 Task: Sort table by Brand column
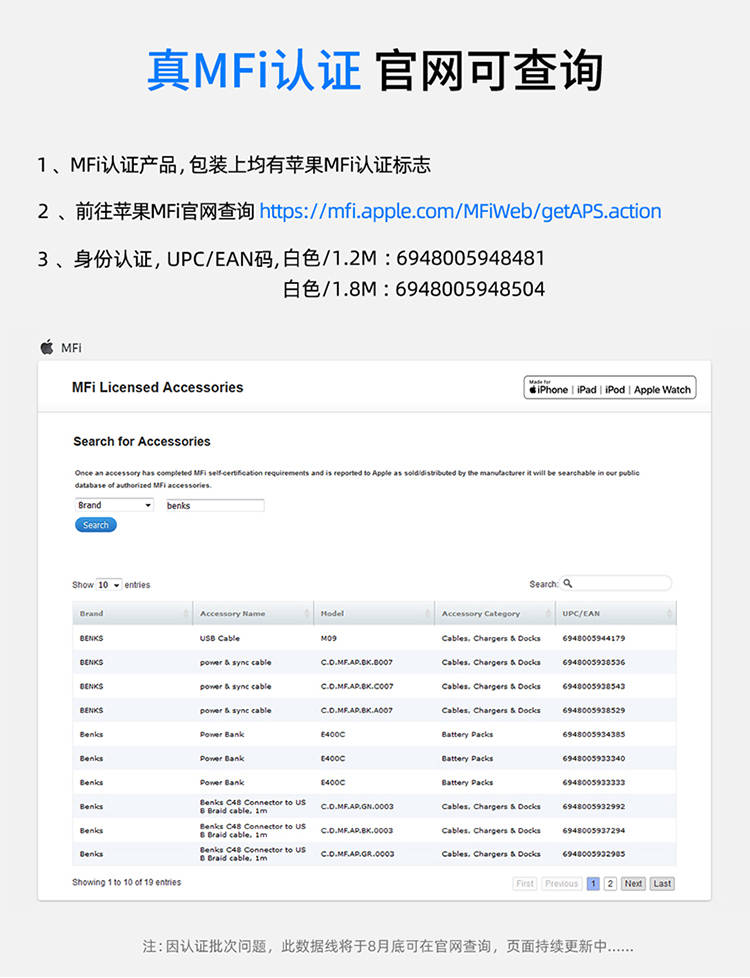132,613
